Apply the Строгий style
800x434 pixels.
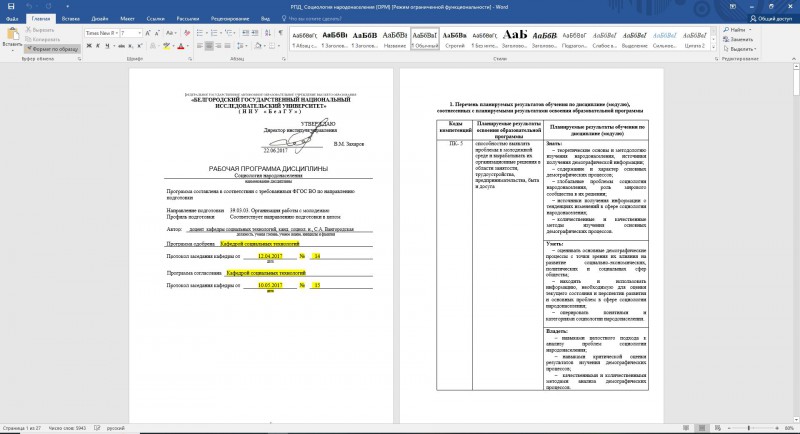pyautogui.click(x=455, y=39)
